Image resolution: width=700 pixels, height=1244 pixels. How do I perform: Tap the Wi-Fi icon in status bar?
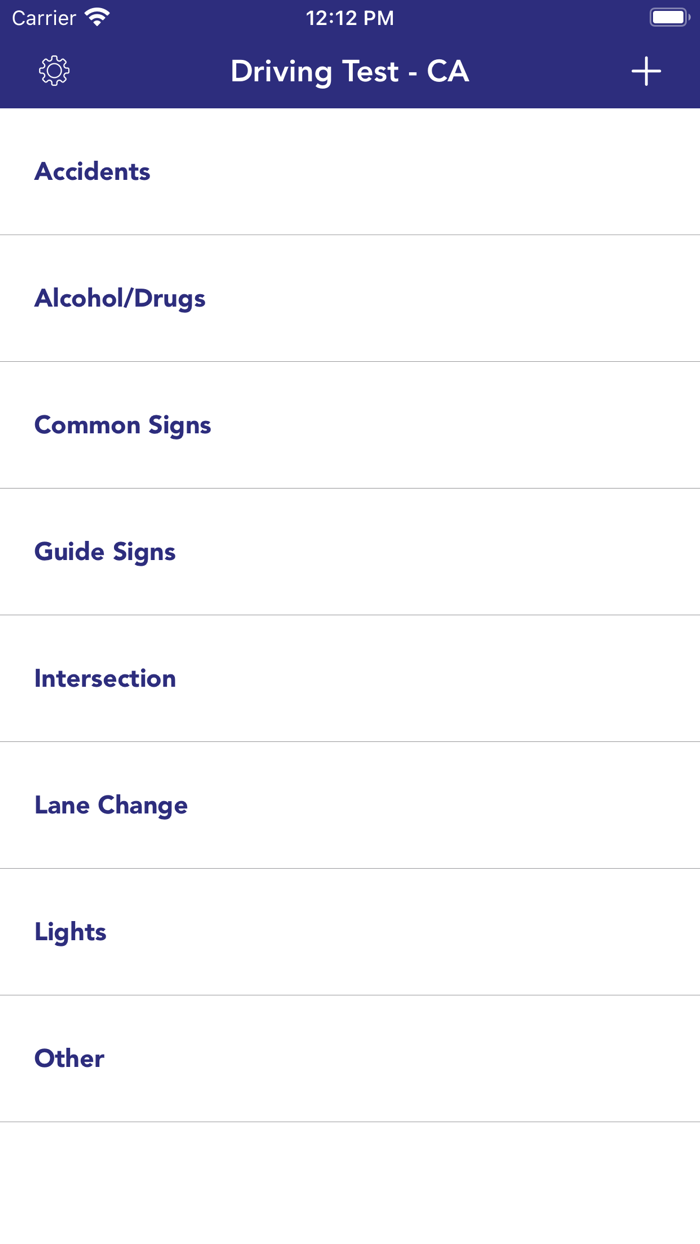pos(97,16)
